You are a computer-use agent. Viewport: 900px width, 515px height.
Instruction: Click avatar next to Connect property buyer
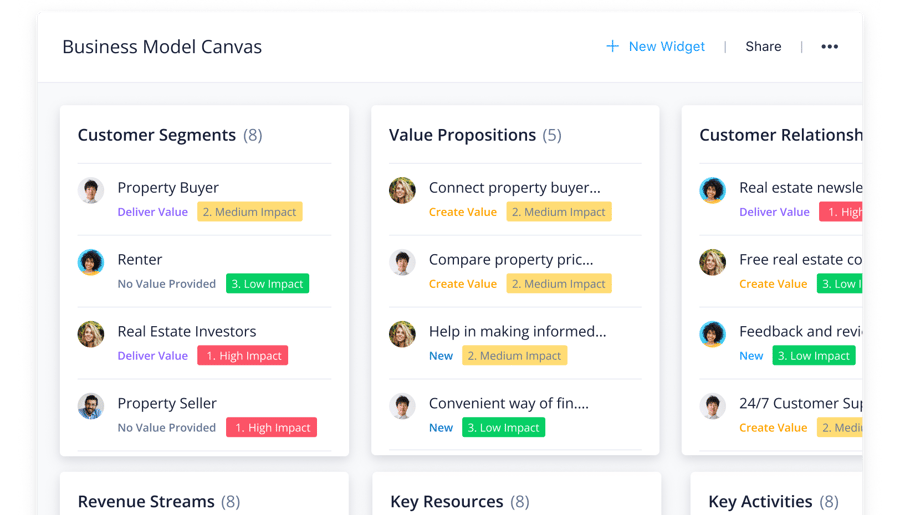click(402, 191)
